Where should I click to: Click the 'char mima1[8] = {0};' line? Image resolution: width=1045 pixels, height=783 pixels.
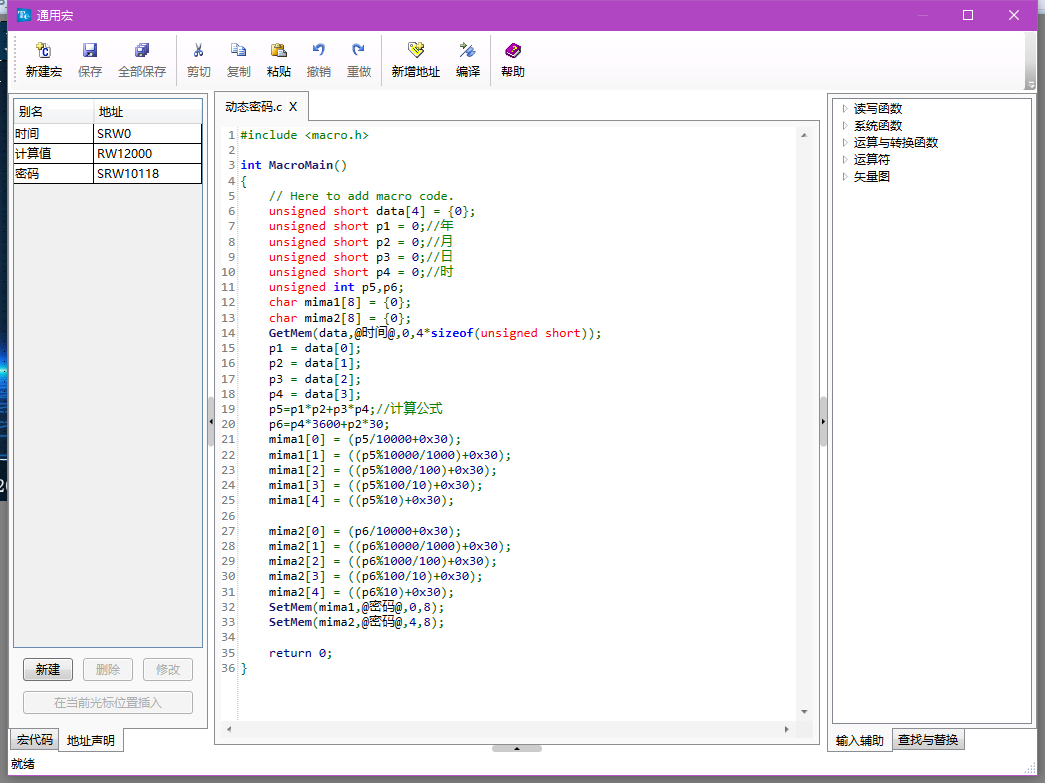pos(340,303)
